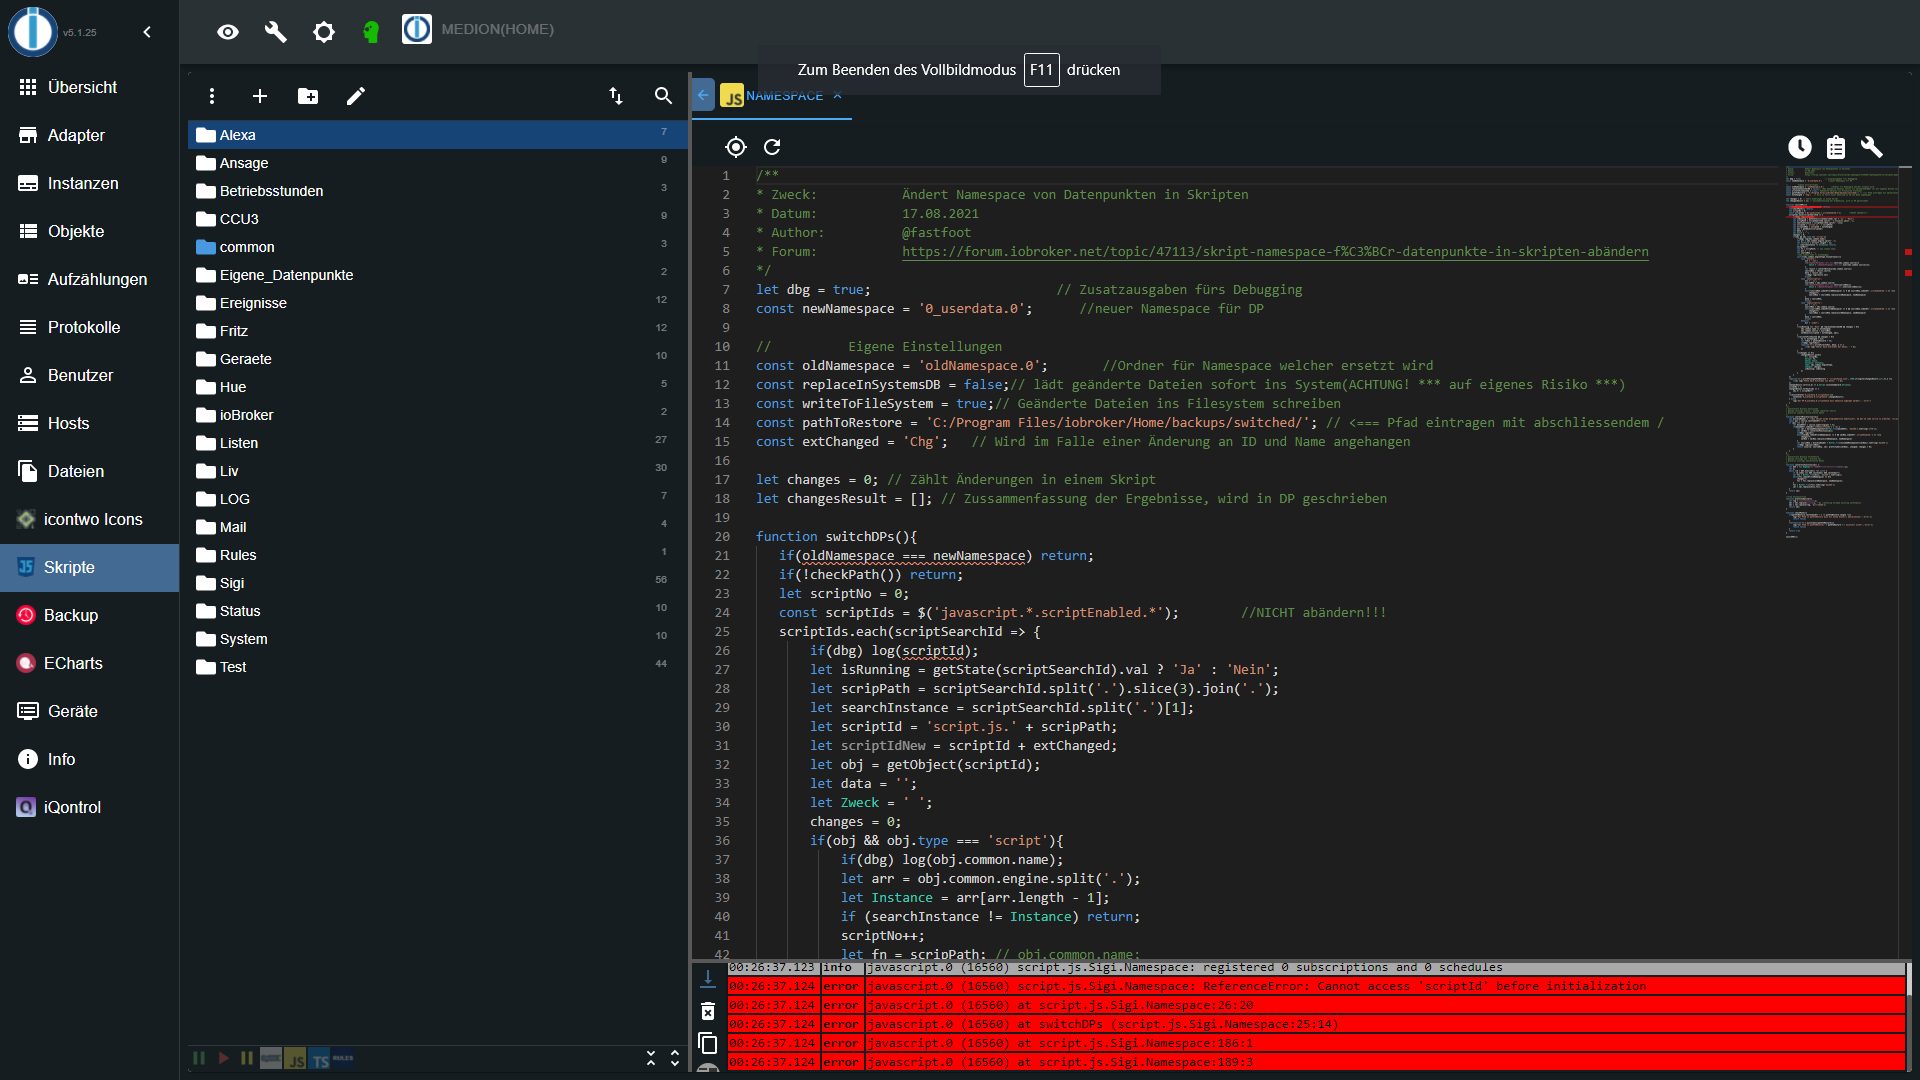Click the ioBroker host logo beside MEDION(HOME)
1920x1080 pixels.
coord(417,29)
